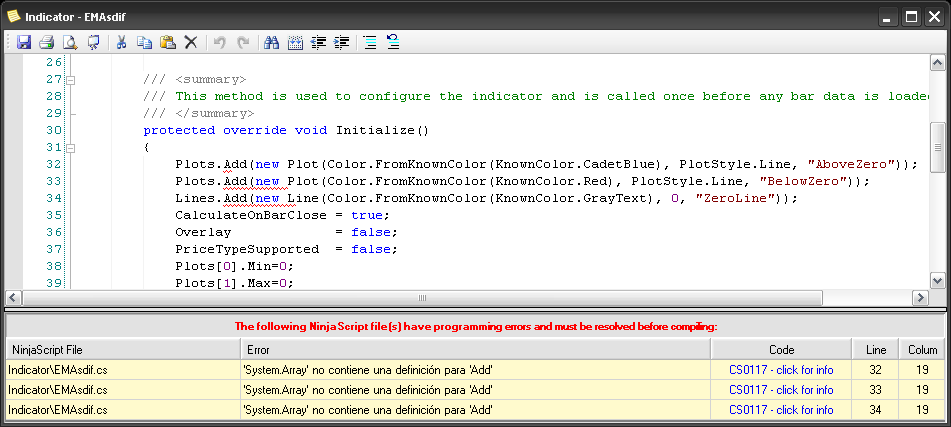Click the Delete X icon

[191, 42]
